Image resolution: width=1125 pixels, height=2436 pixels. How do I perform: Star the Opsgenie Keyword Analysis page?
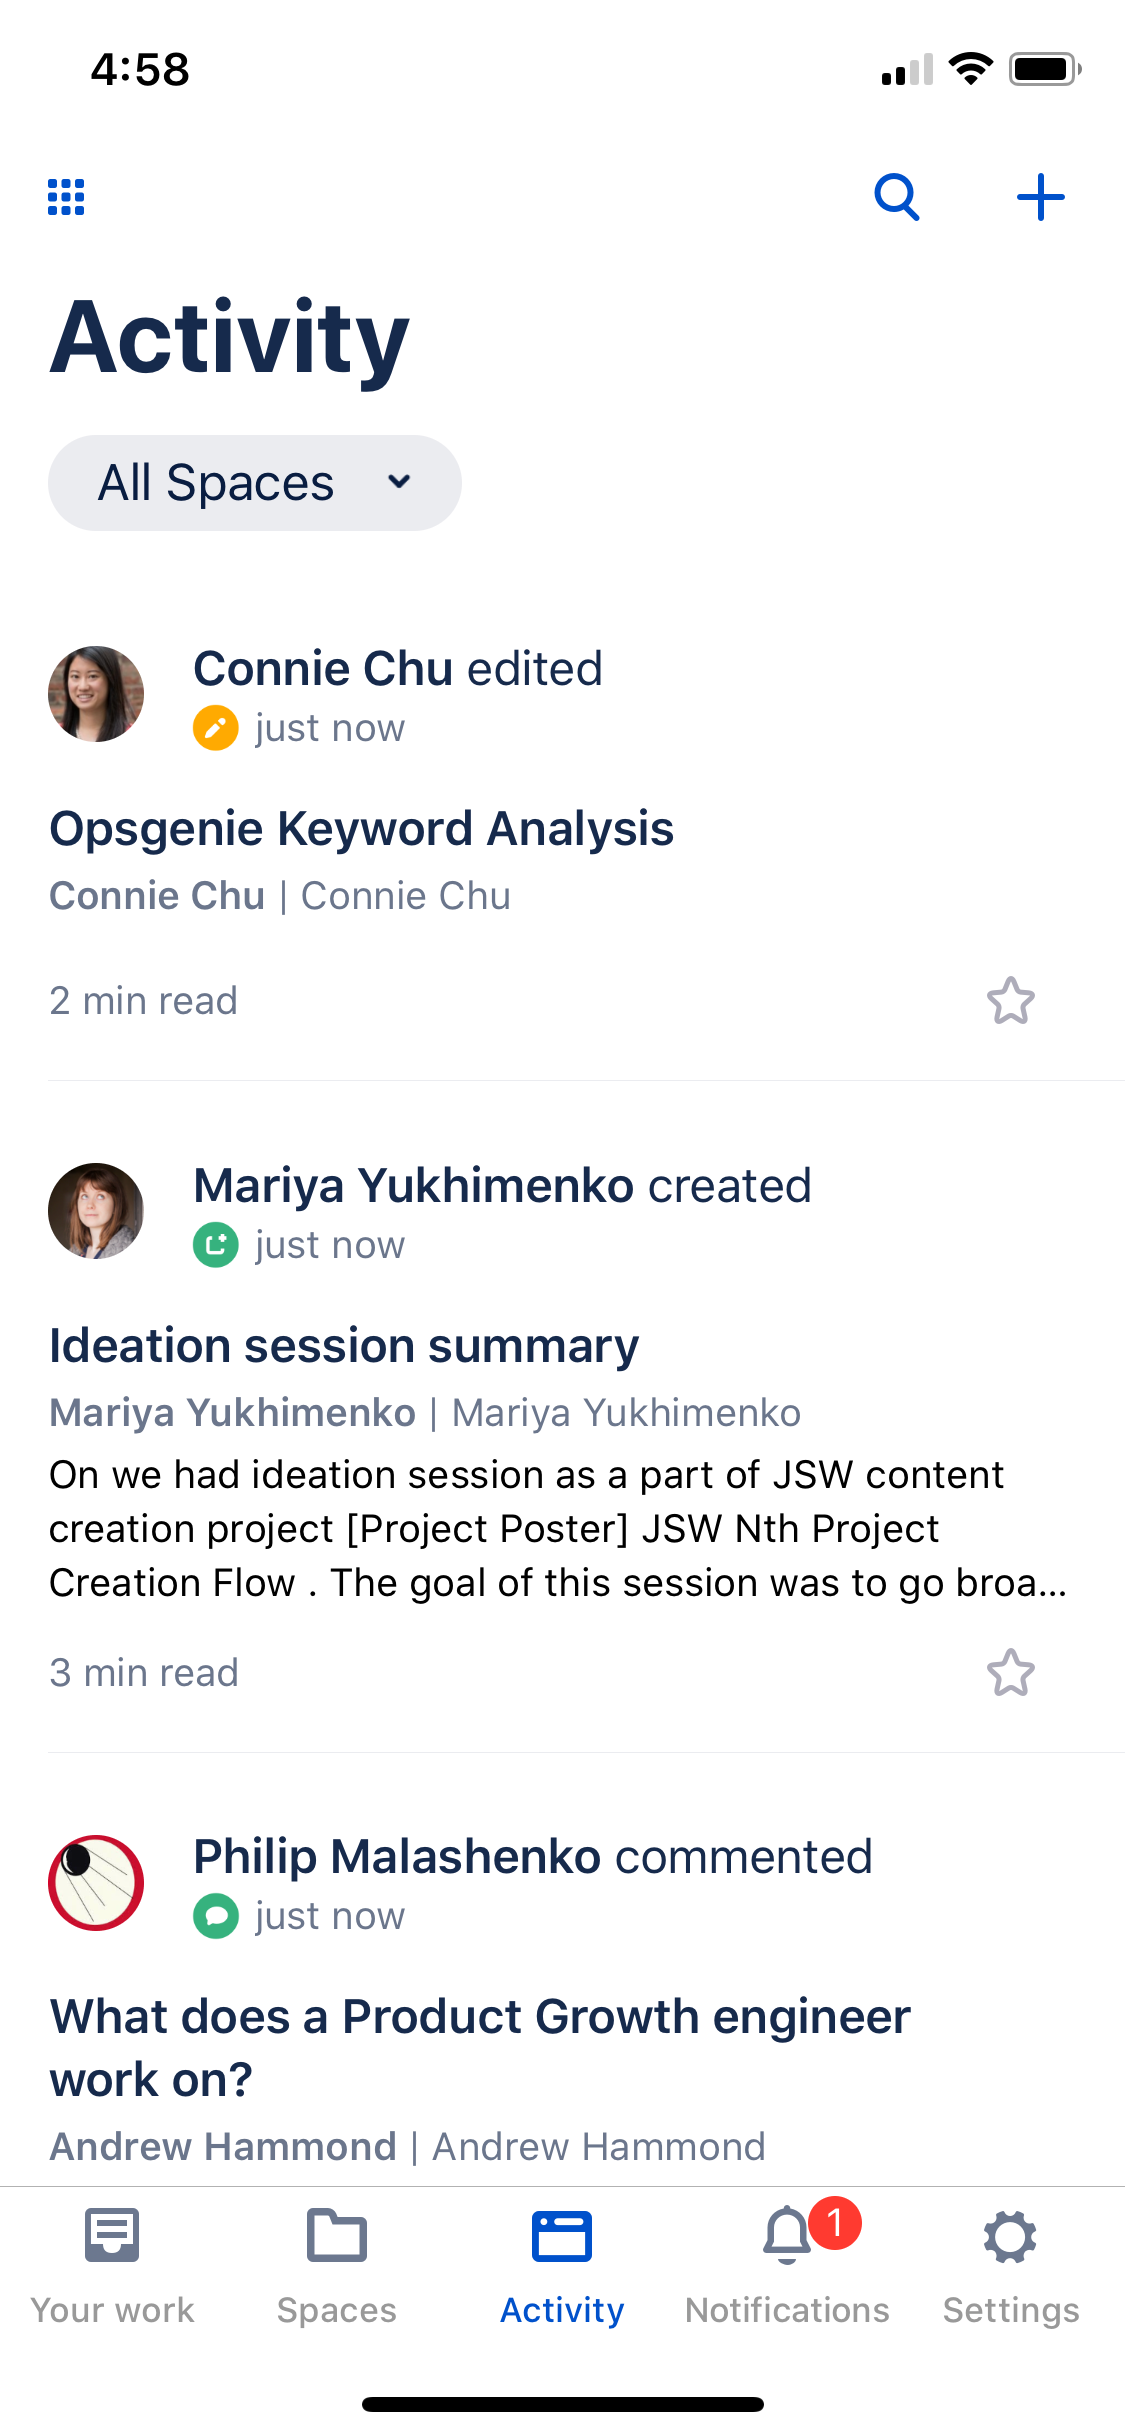point(1011,1001)
